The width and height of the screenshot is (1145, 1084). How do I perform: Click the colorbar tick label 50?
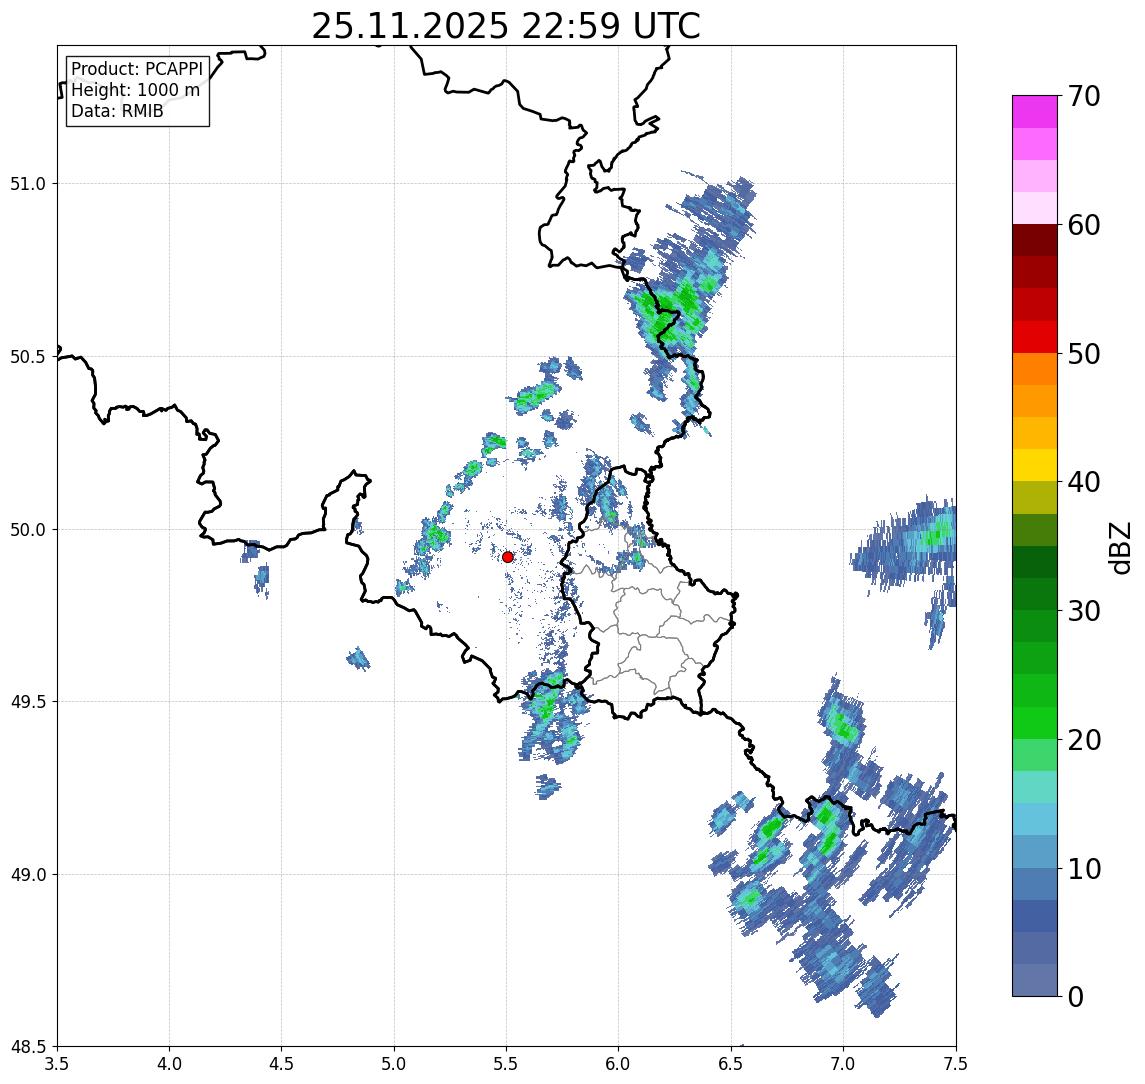coord(1084,354)
